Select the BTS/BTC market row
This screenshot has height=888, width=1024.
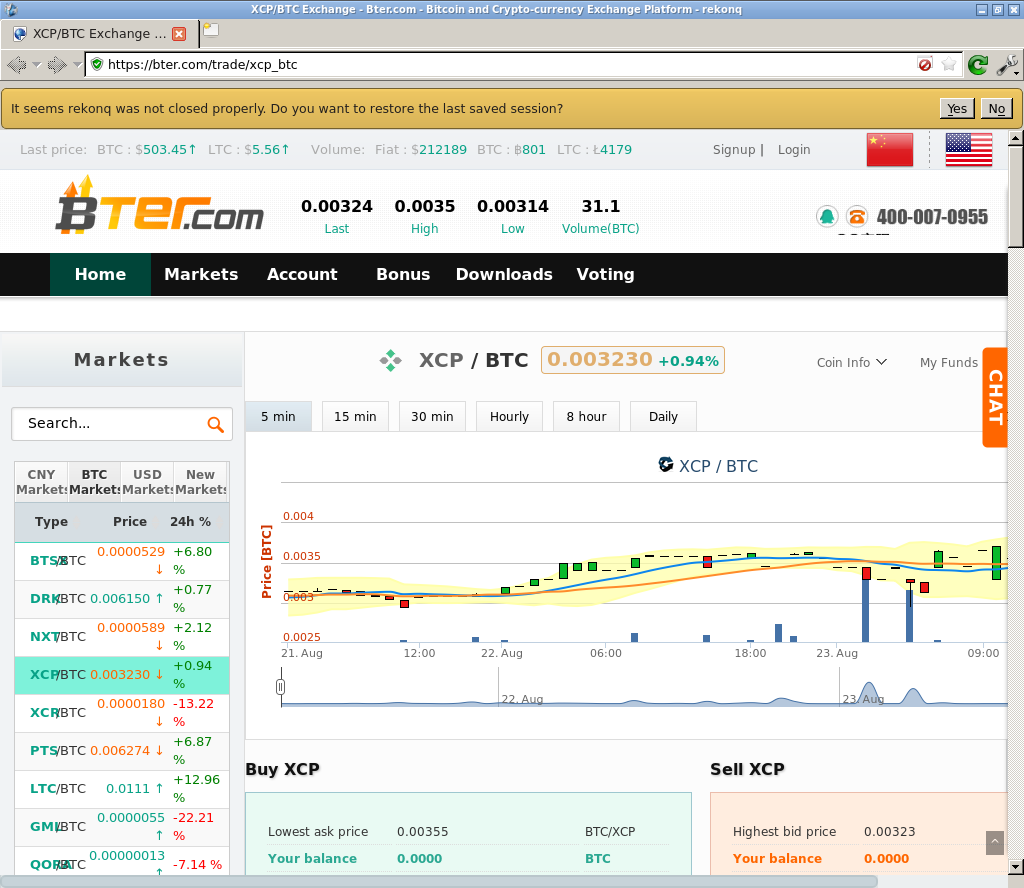pyautogui.click(x=122, y=561)
